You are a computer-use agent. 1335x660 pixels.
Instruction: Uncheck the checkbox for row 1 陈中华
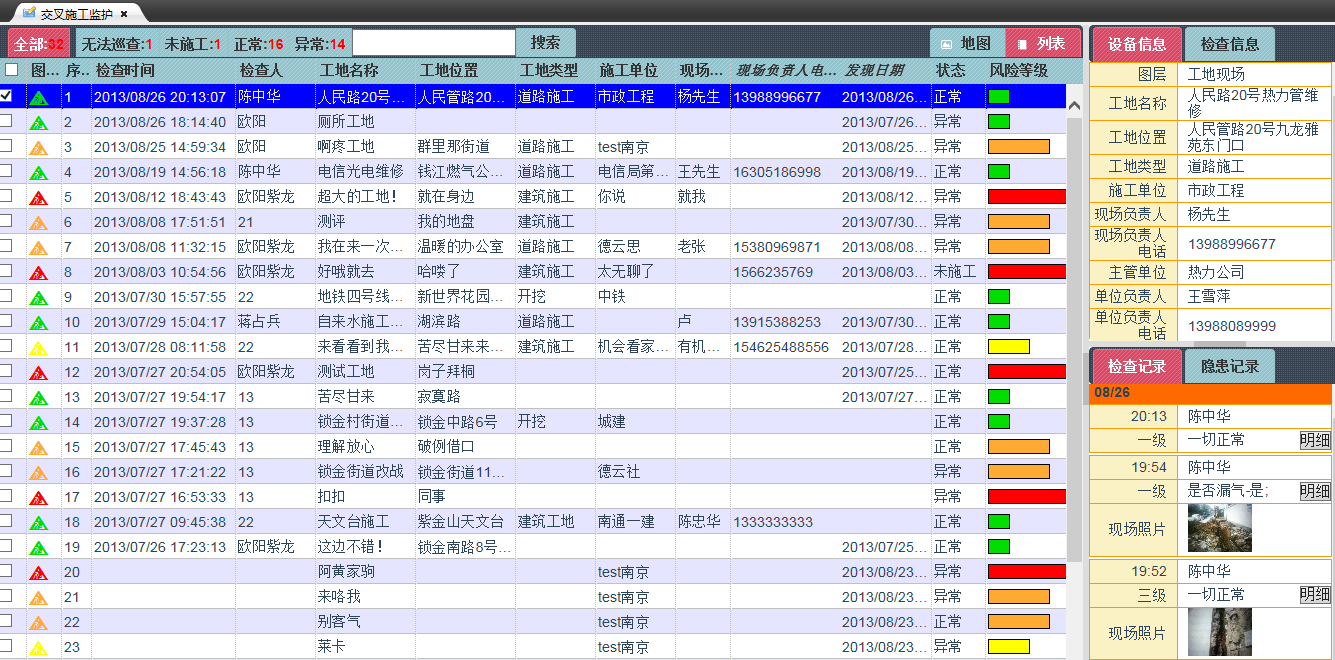click(6, 96)
